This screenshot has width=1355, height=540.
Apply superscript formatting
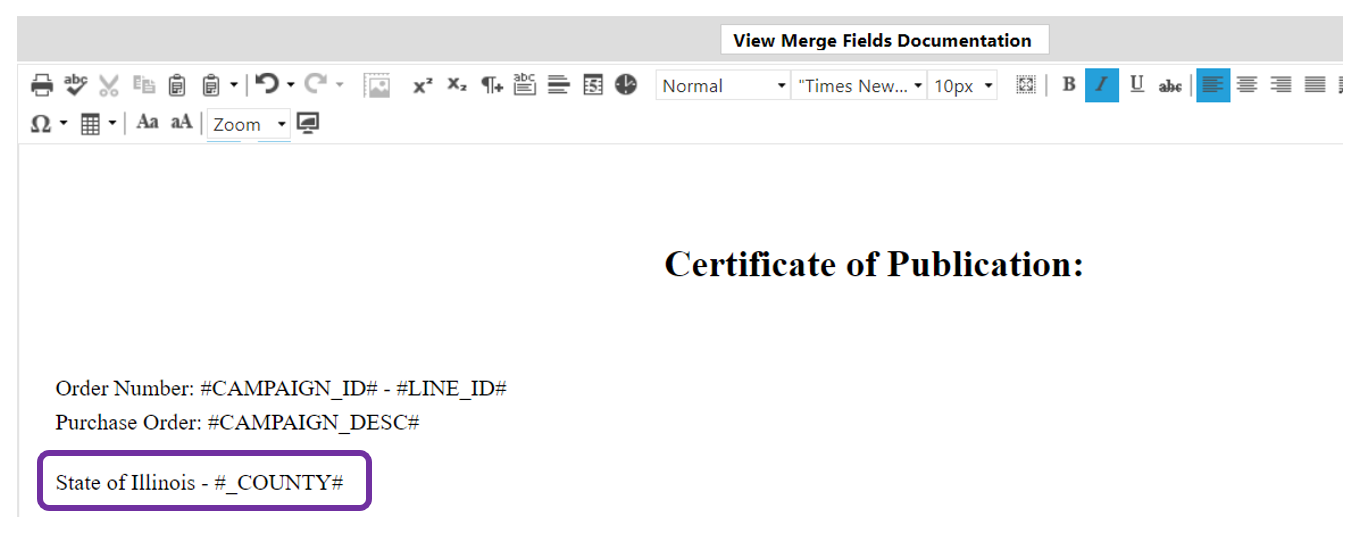(x=423, y=86)
